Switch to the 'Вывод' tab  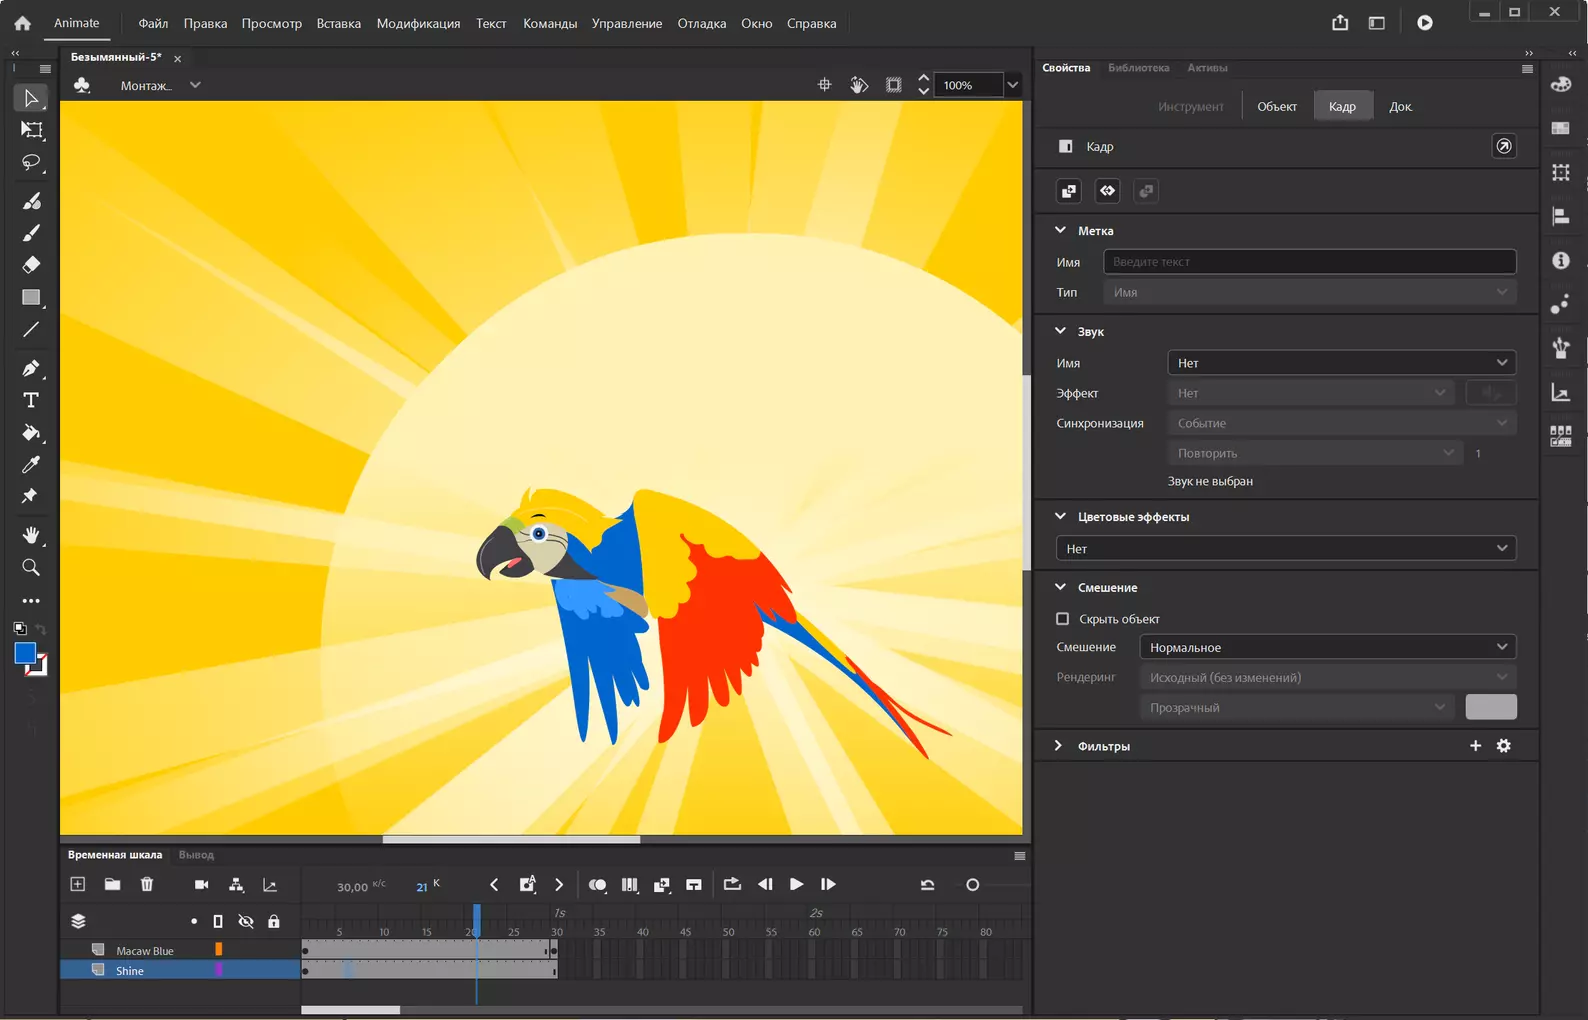coord(196,855)
